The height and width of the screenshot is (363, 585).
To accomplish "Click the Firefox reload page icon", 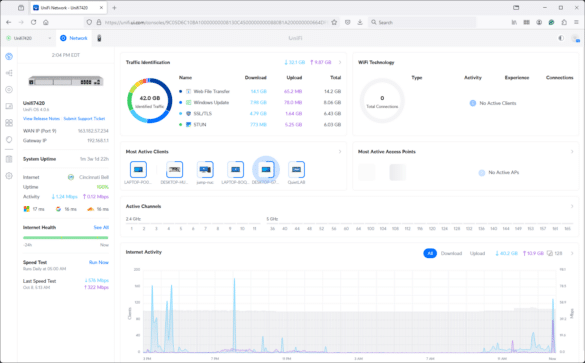I will point(34,22).
